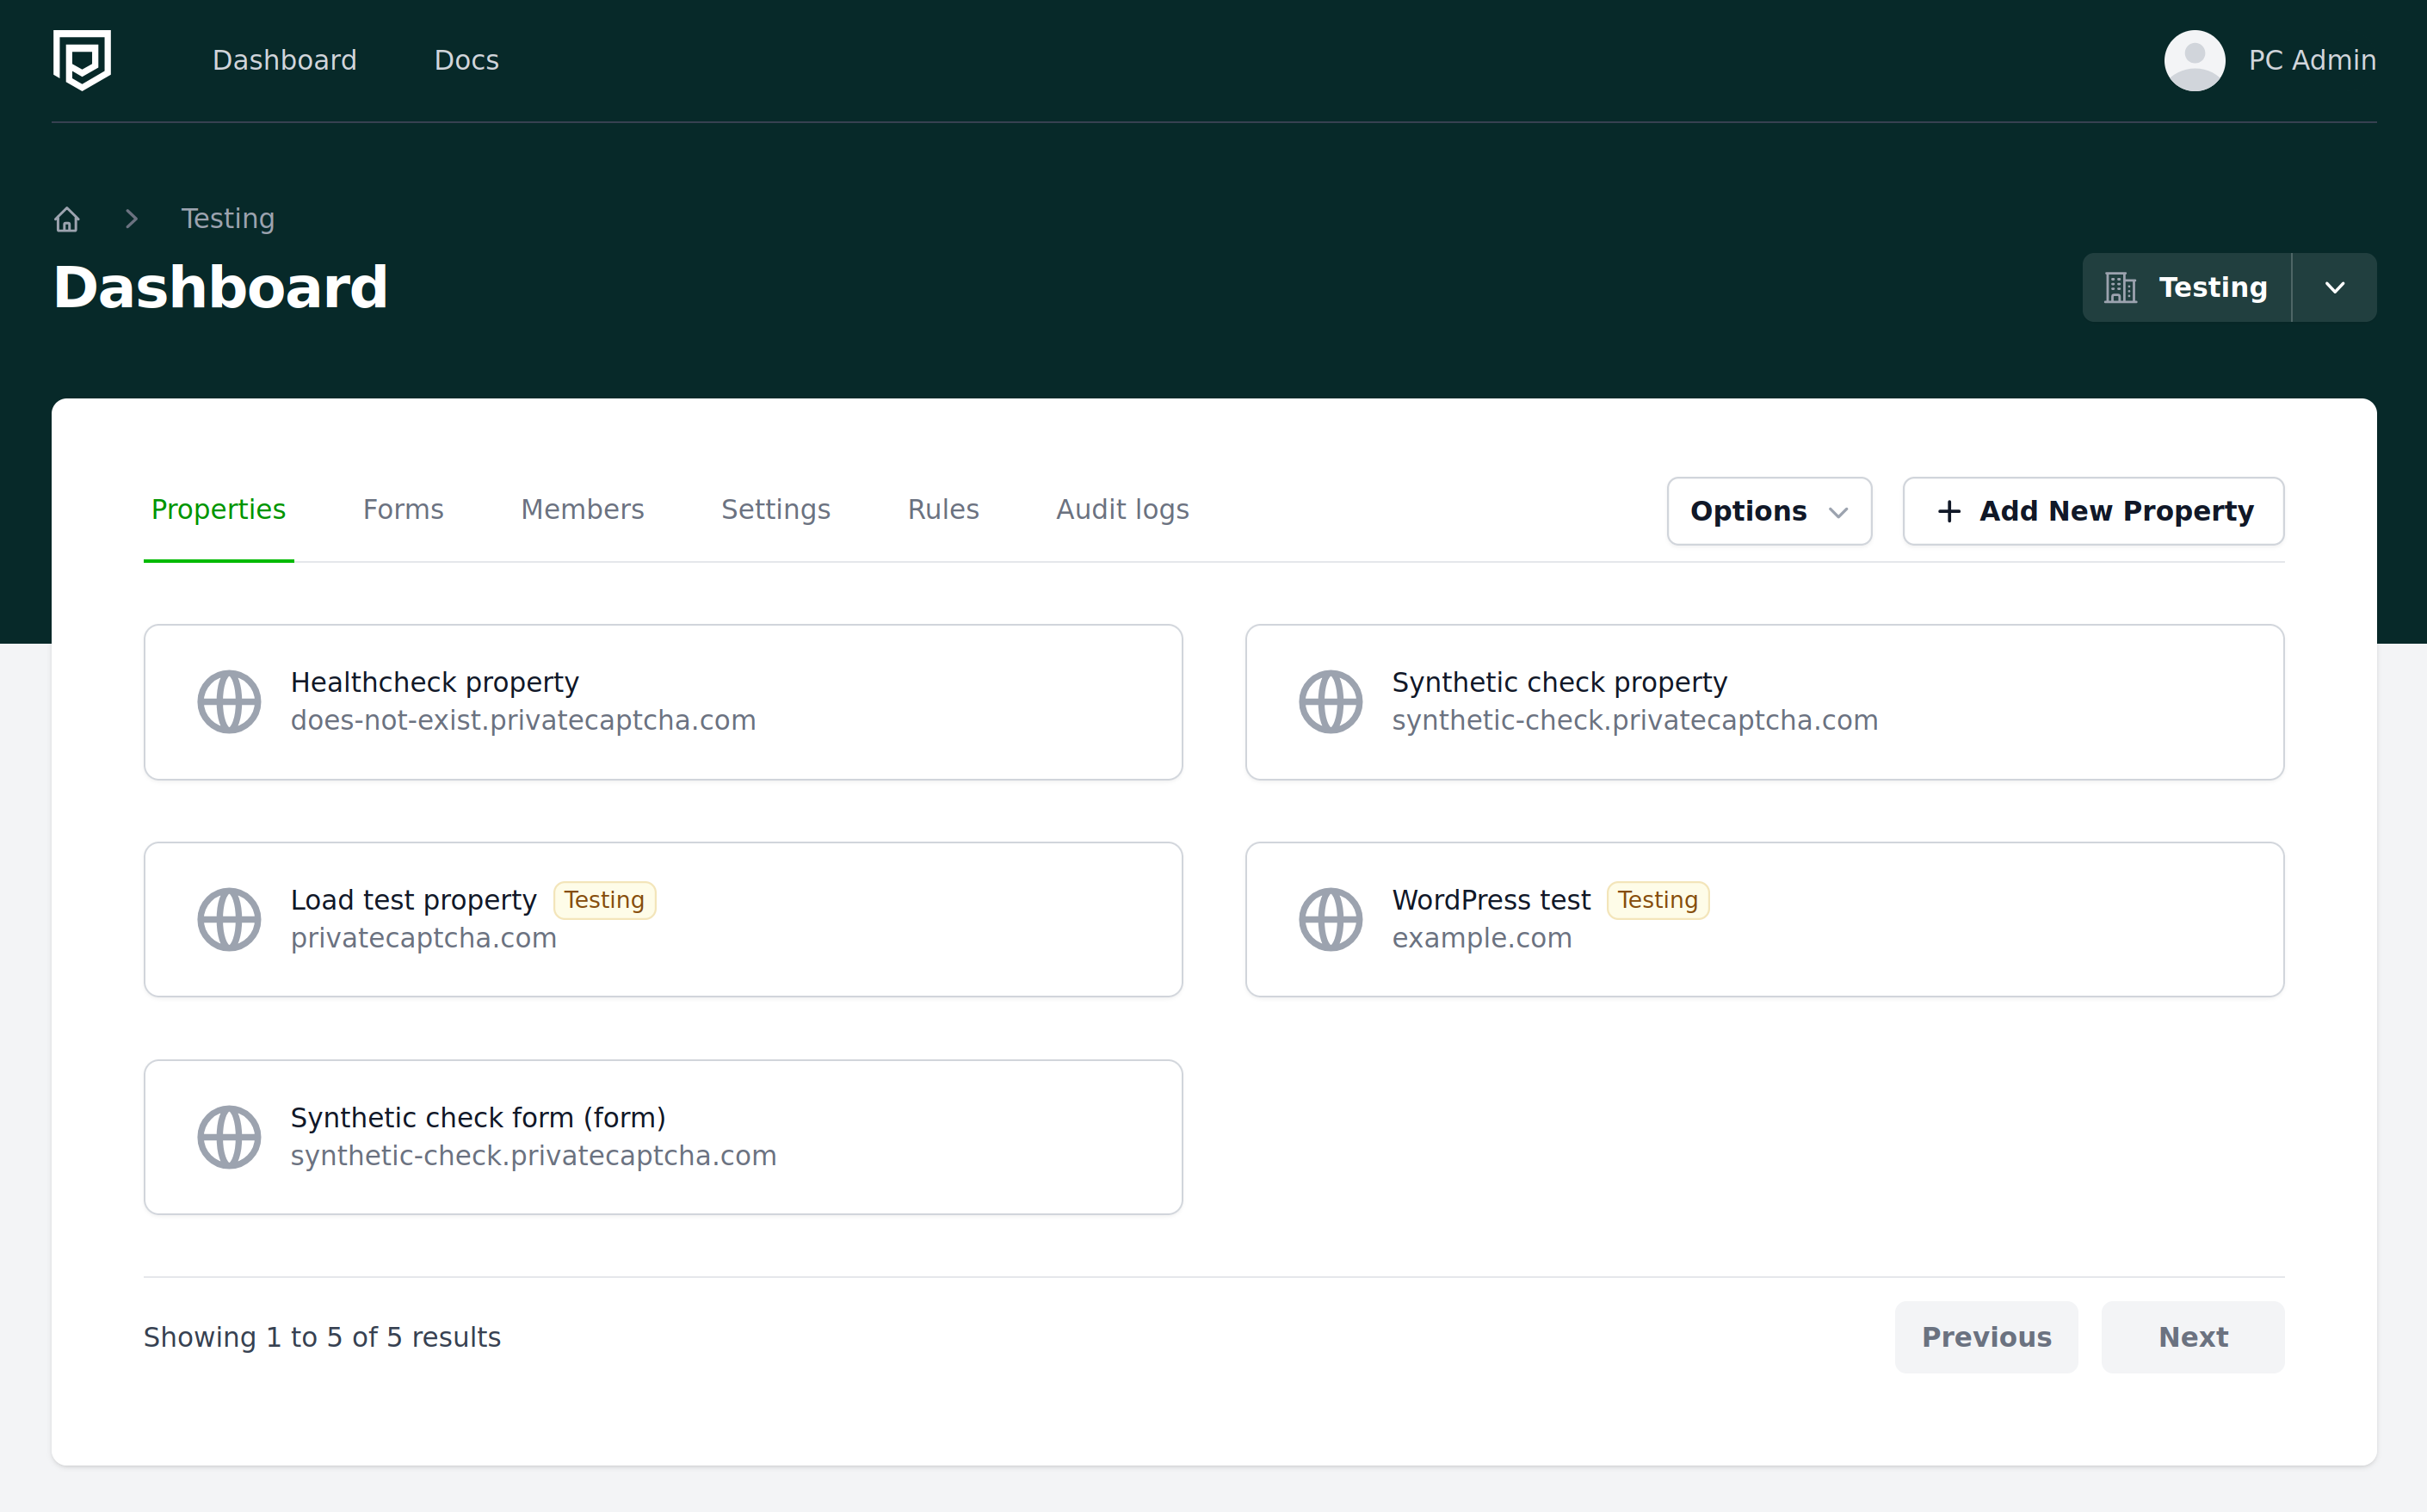Expand the organization switcher chevron
2427x1512 pixels.
pyautogui.click(x=2334, y=288)
